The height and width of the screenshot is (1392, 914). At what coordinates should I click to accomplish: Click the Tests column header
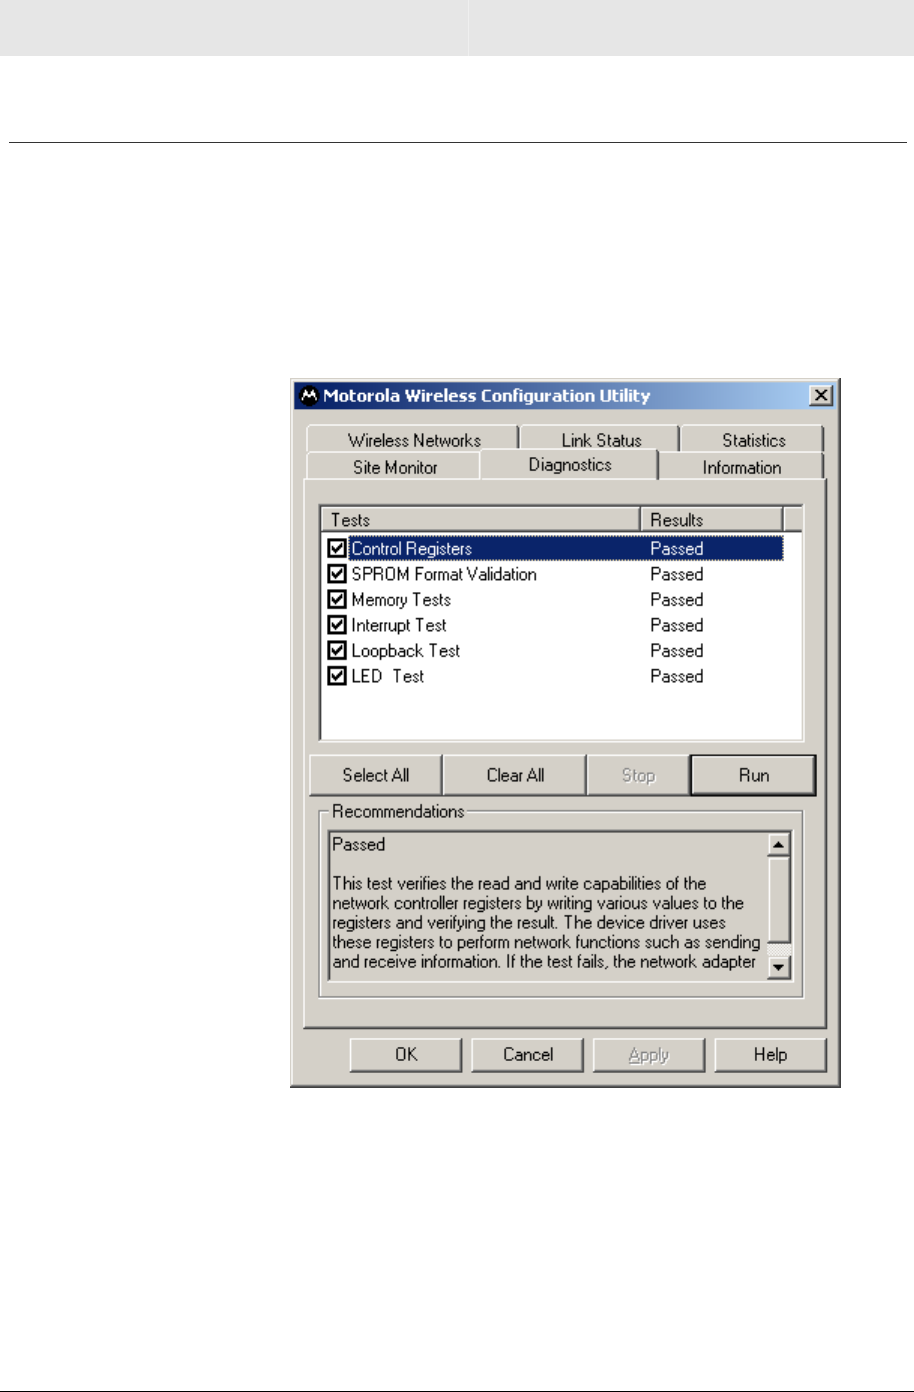[481, 520]
